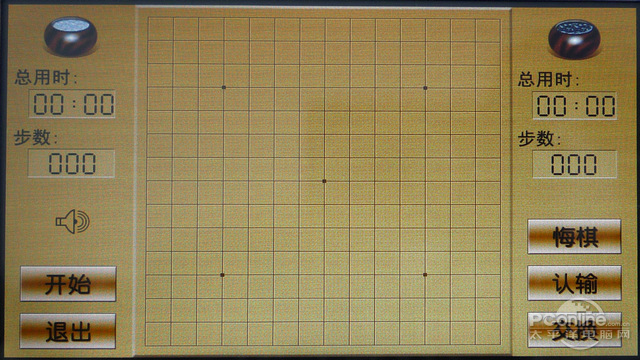Toggle the sound speaker icon
The image size is (640, 360).
[x=73, y=222]
